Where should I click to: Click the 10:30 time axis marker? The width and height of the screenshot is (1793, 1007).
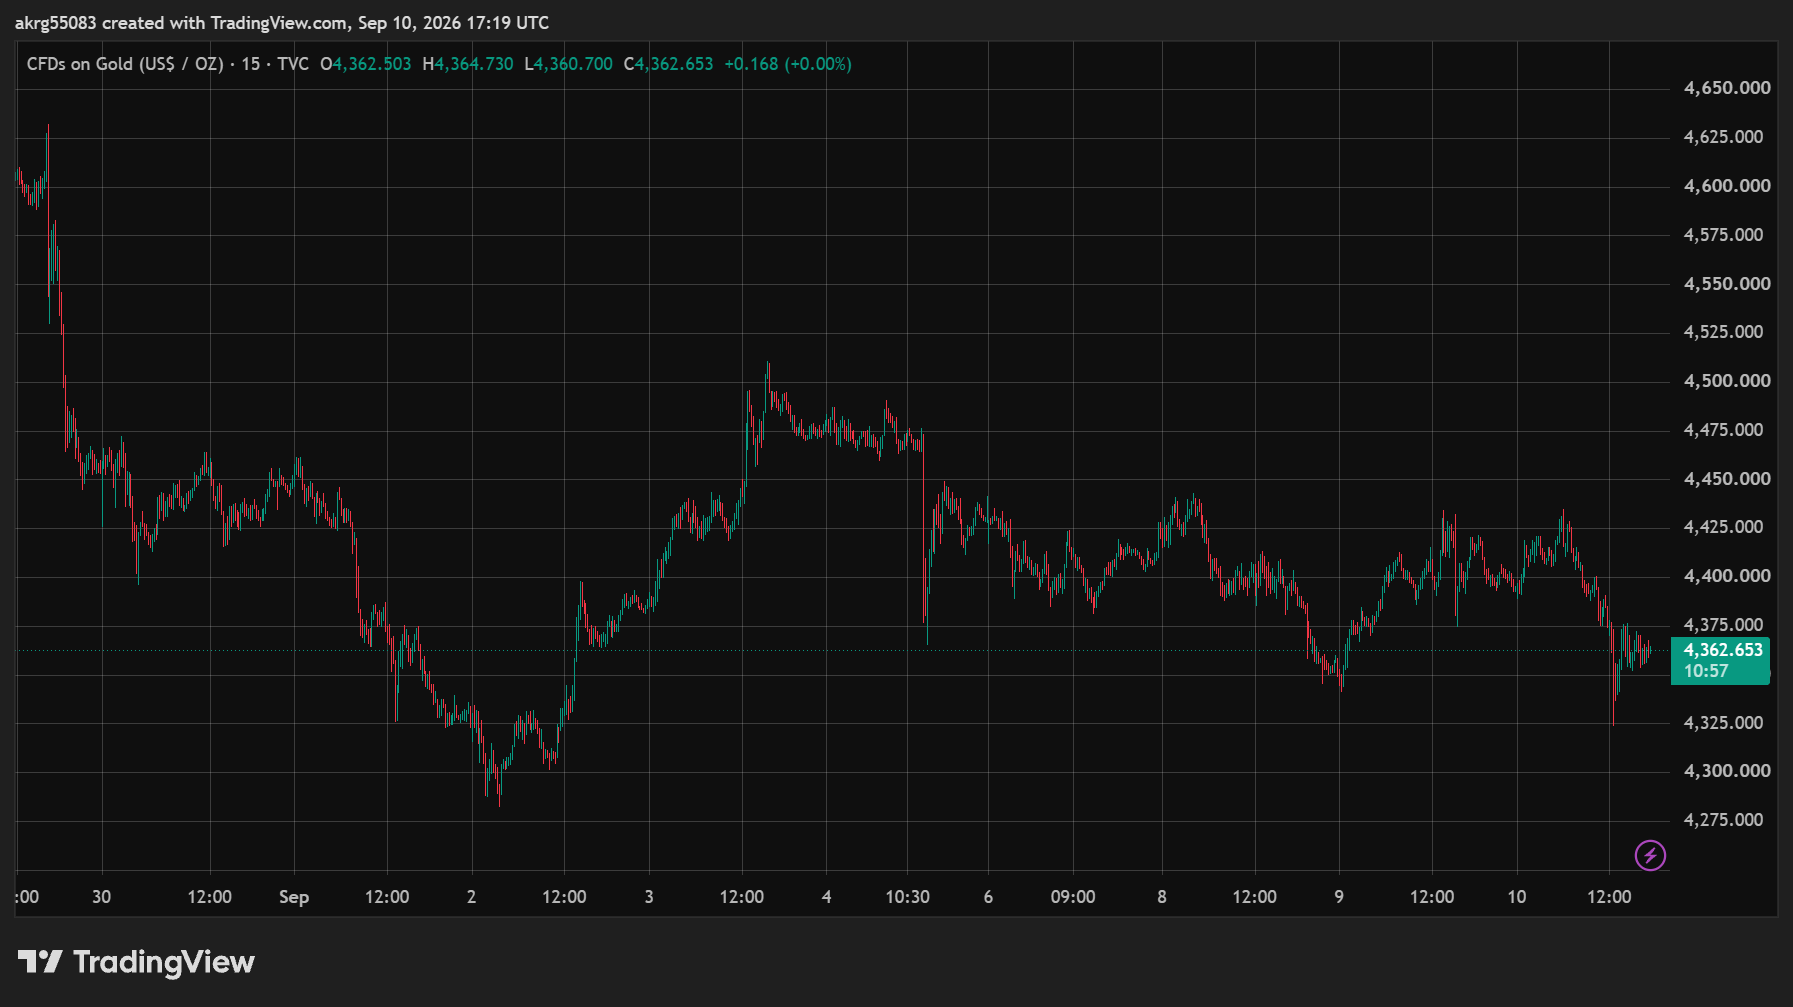pyautogui.click(x=907, y=897)
